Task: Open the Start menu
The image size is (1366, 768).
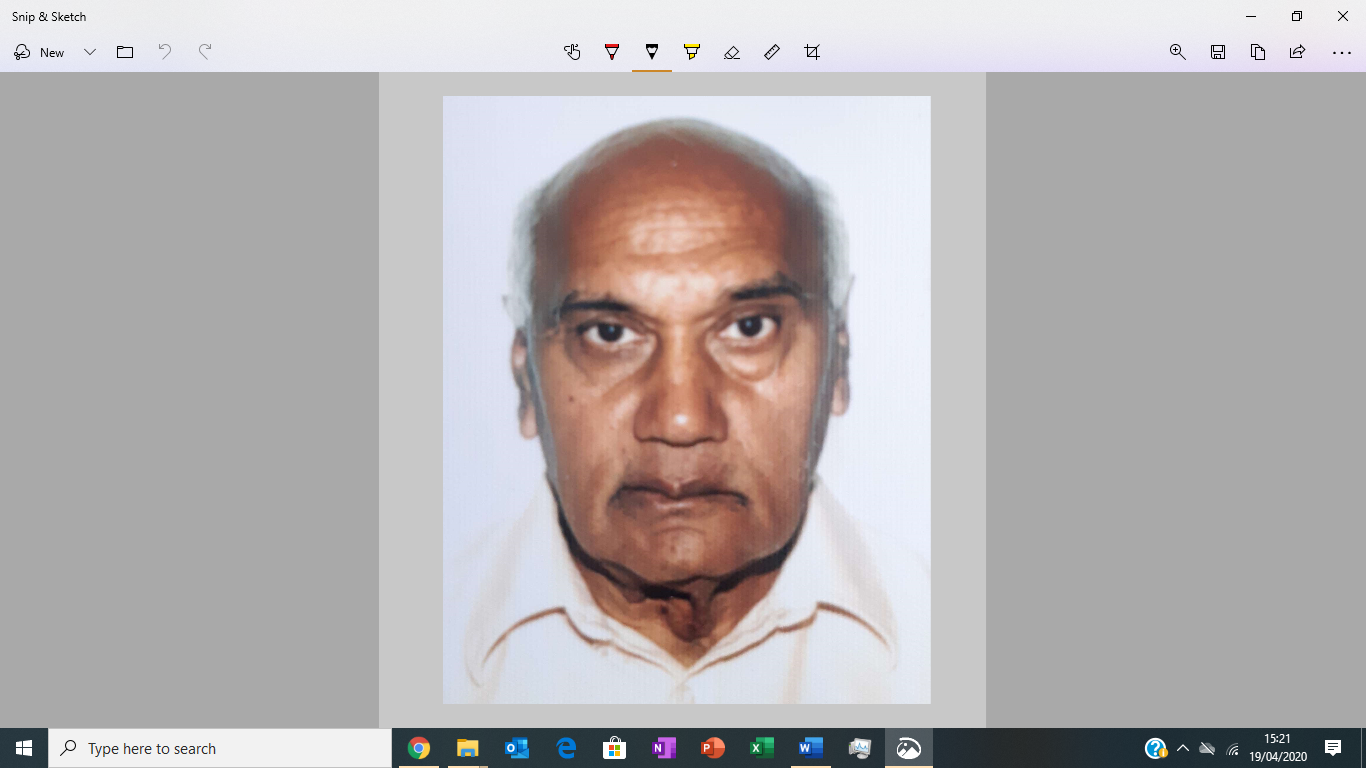Action: [21, 747]
